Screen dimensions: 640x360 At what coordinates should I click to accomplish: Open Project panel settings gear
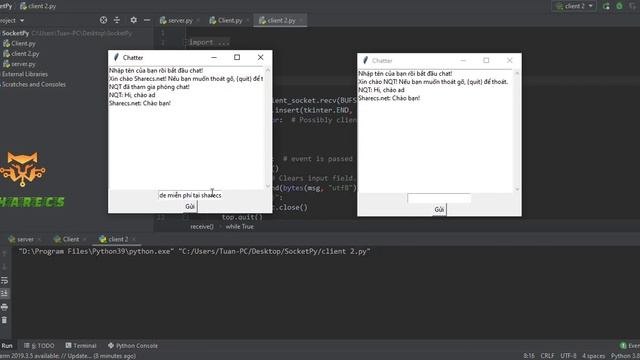[x=133, y=20]
